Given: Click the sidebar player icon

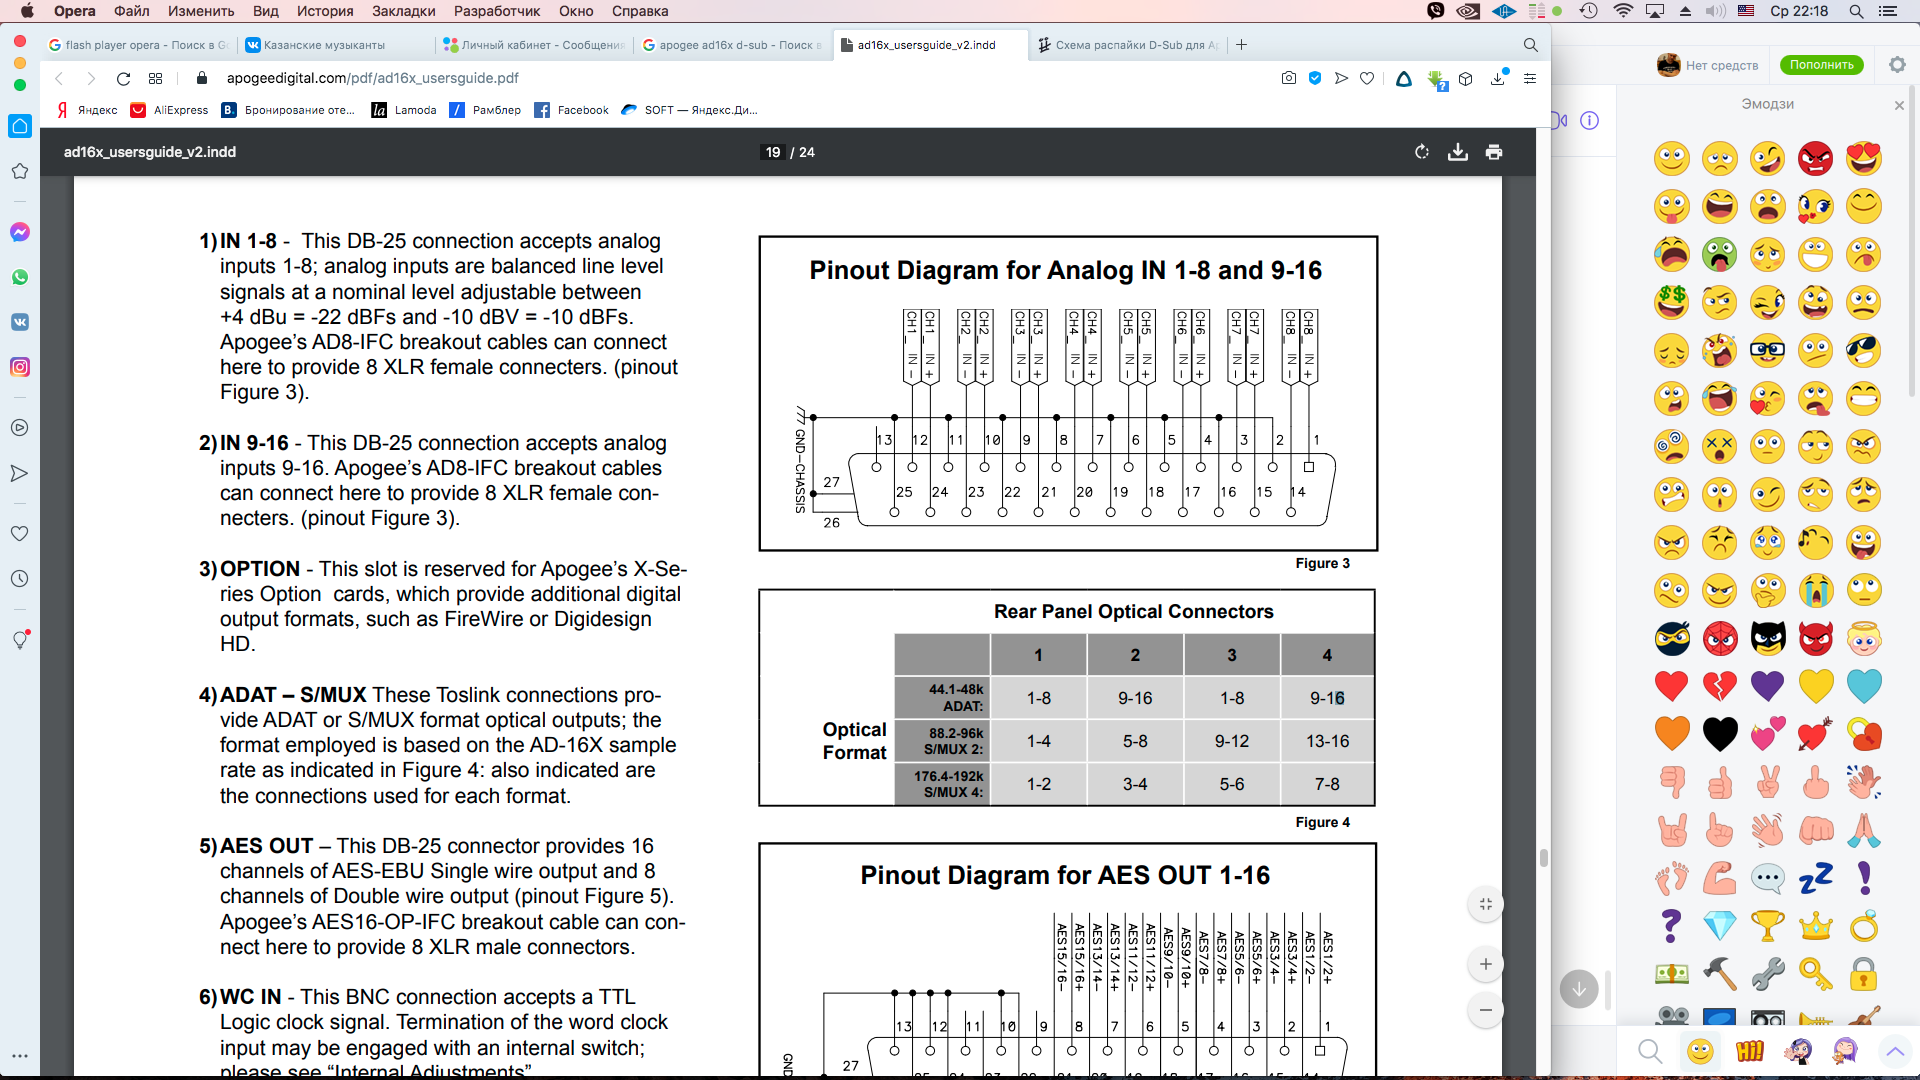Looking at the screenshot, I should point(20,427).
